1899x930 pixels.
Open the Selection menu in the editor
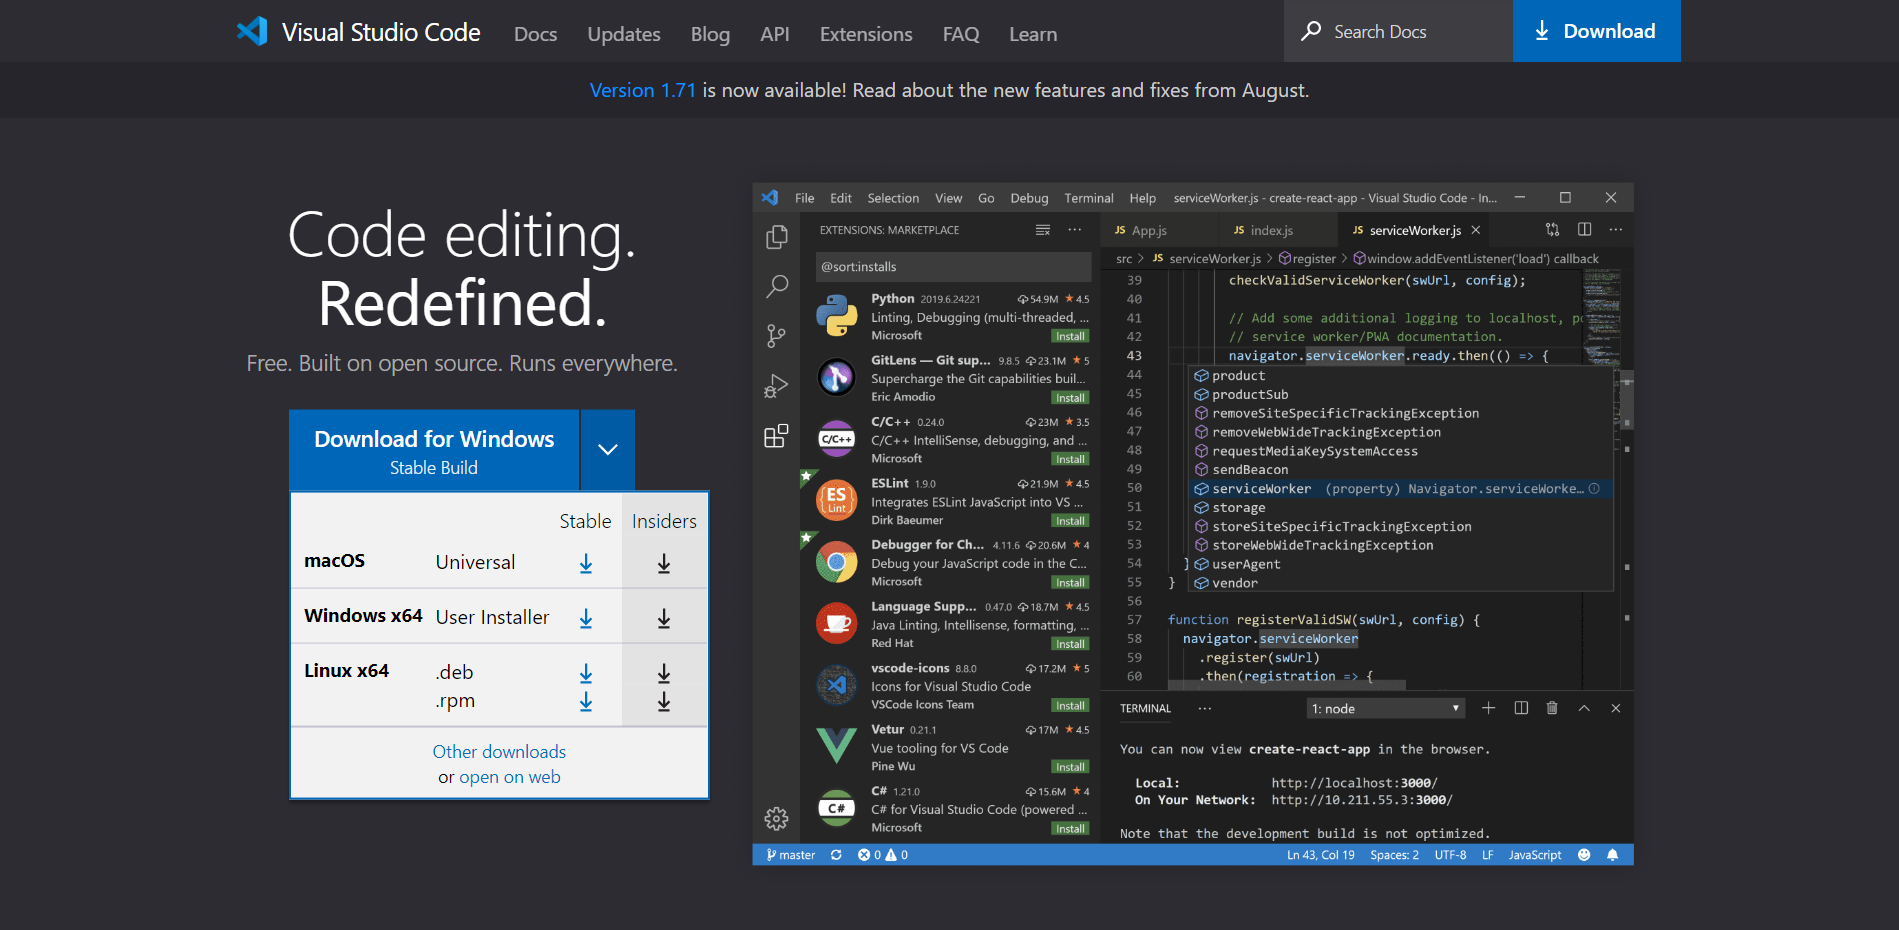point(893,198)
